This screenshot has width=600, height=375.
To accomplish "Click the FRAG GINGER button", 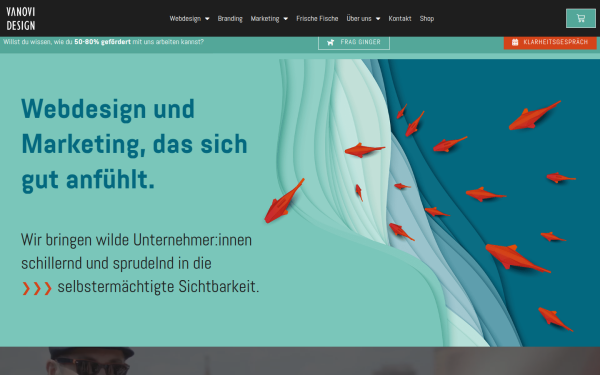I will (x=354, y=42).
